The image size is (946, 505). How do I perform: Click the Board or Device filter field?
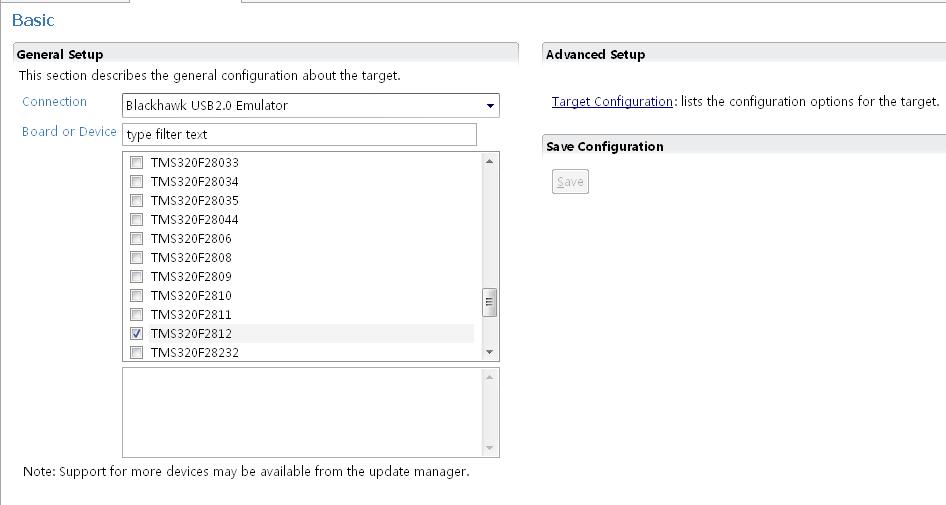(x=300, y=134)
